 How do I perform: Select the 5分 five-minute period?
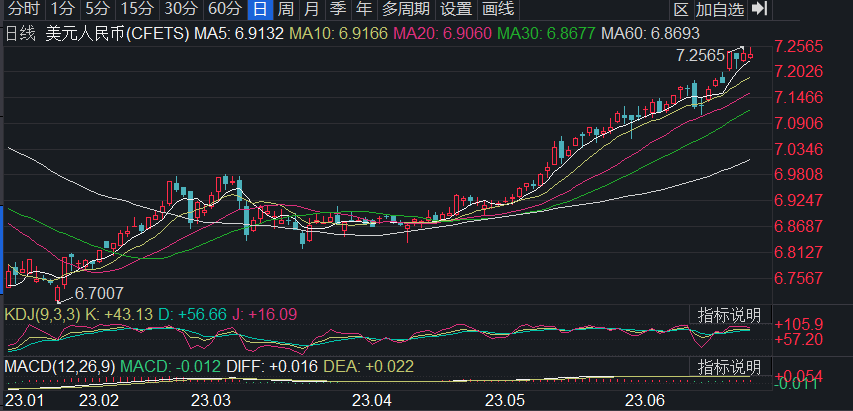pyautogui.click(x=98, y=11)
